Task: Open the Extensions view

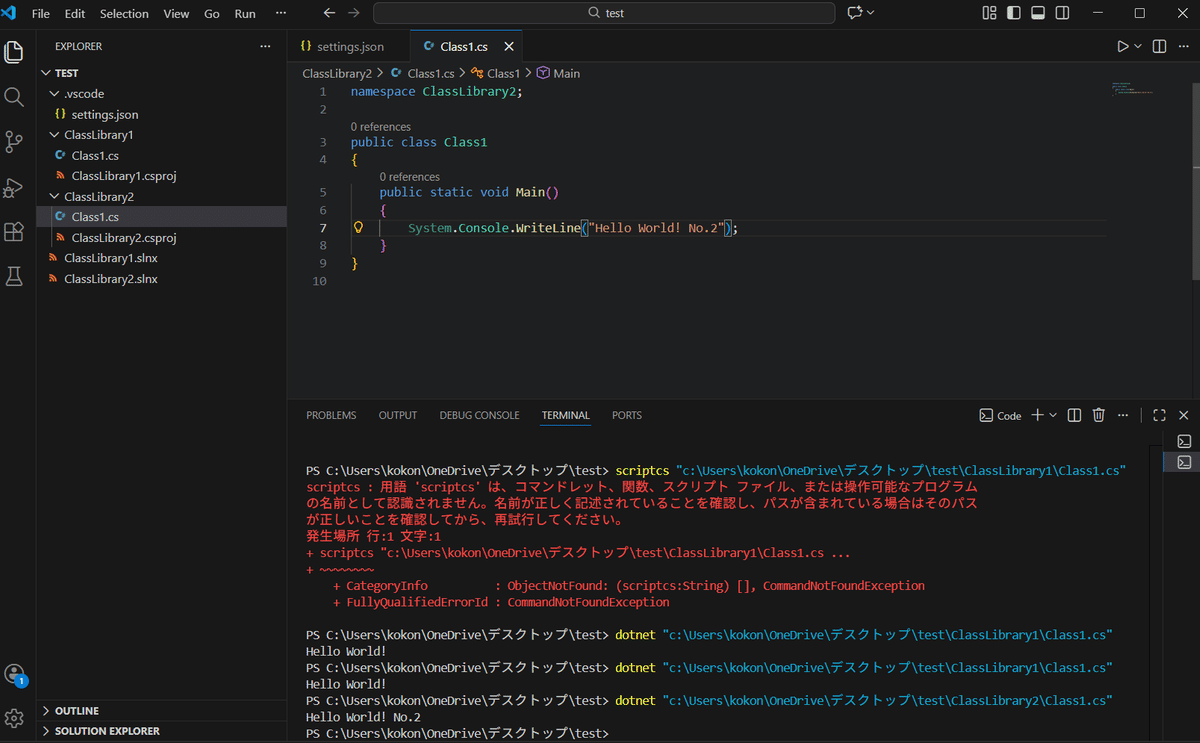Action: [14, 232]
